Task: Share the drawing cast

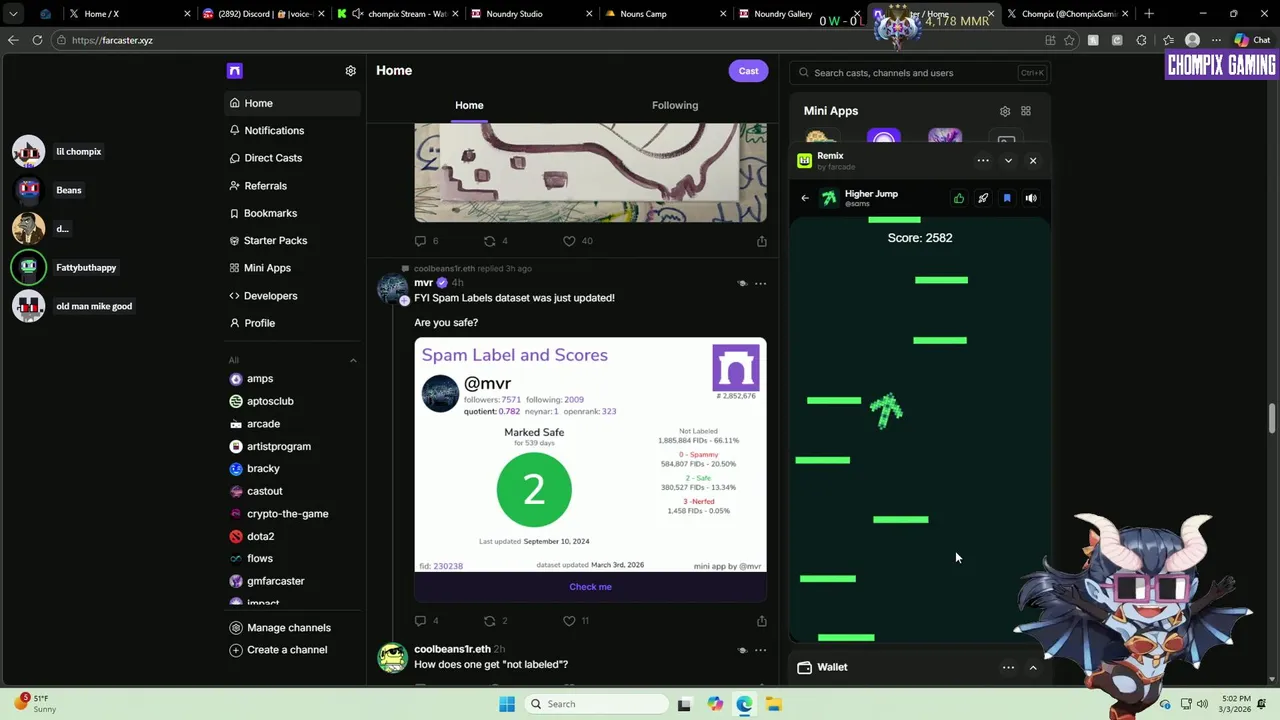Action: pos(762,241)
